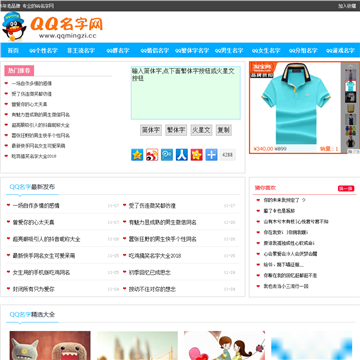The height and width of the screenshot is (360, 360).
Task: Click the 繁体字 convert button
Action: pyautogui.click(x=176, y=130)
